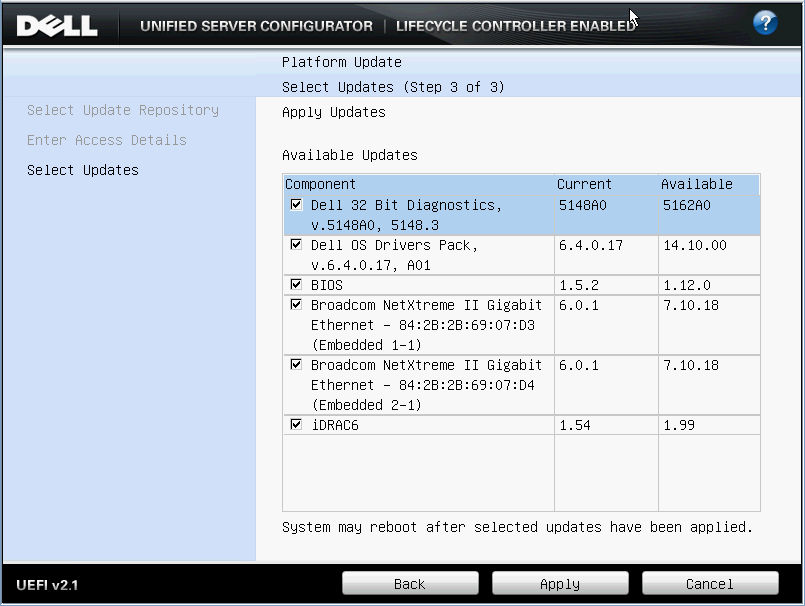The image size is (805, 606).
Task: Toggle Broadcom Embedded 2-1 checkbox
Action: [x=296, y=364]
